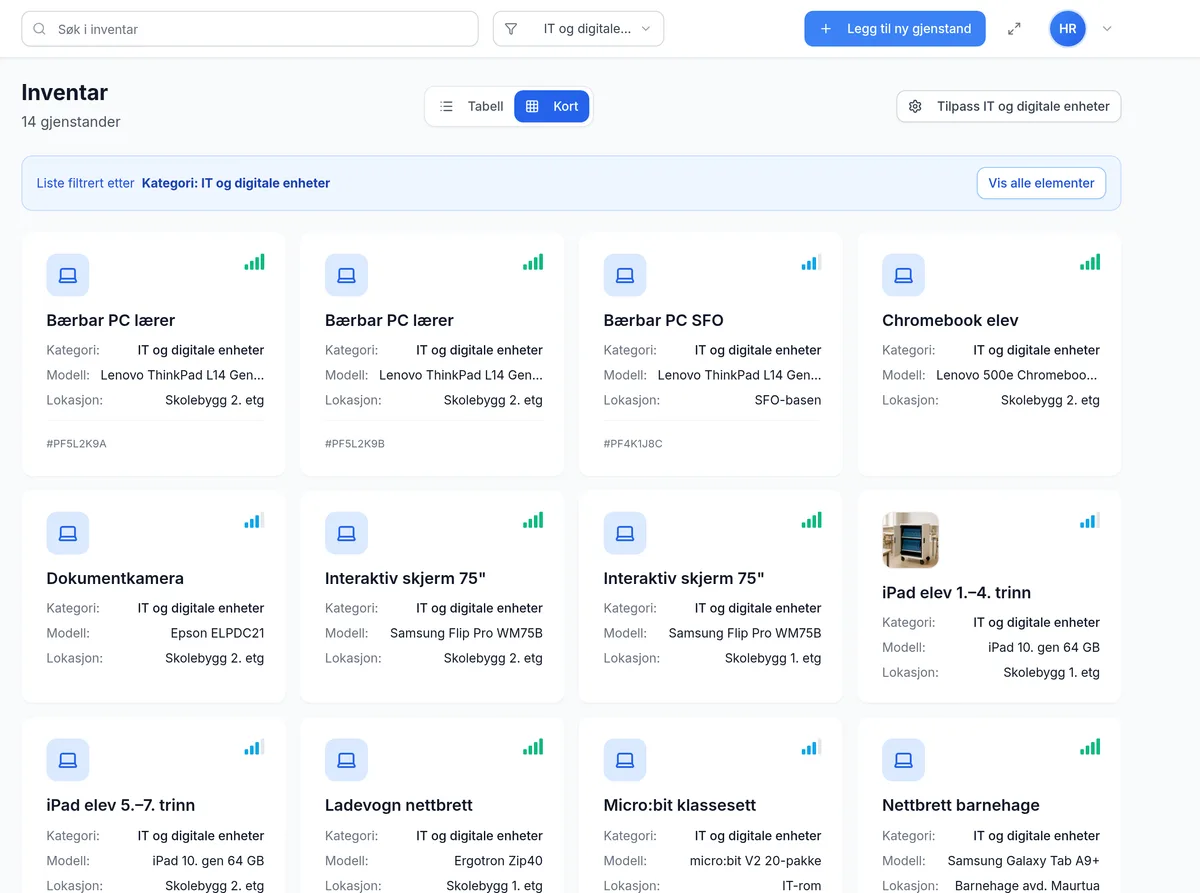
Task: Focus the Søk i inventar search field
Action: (250, 29)
